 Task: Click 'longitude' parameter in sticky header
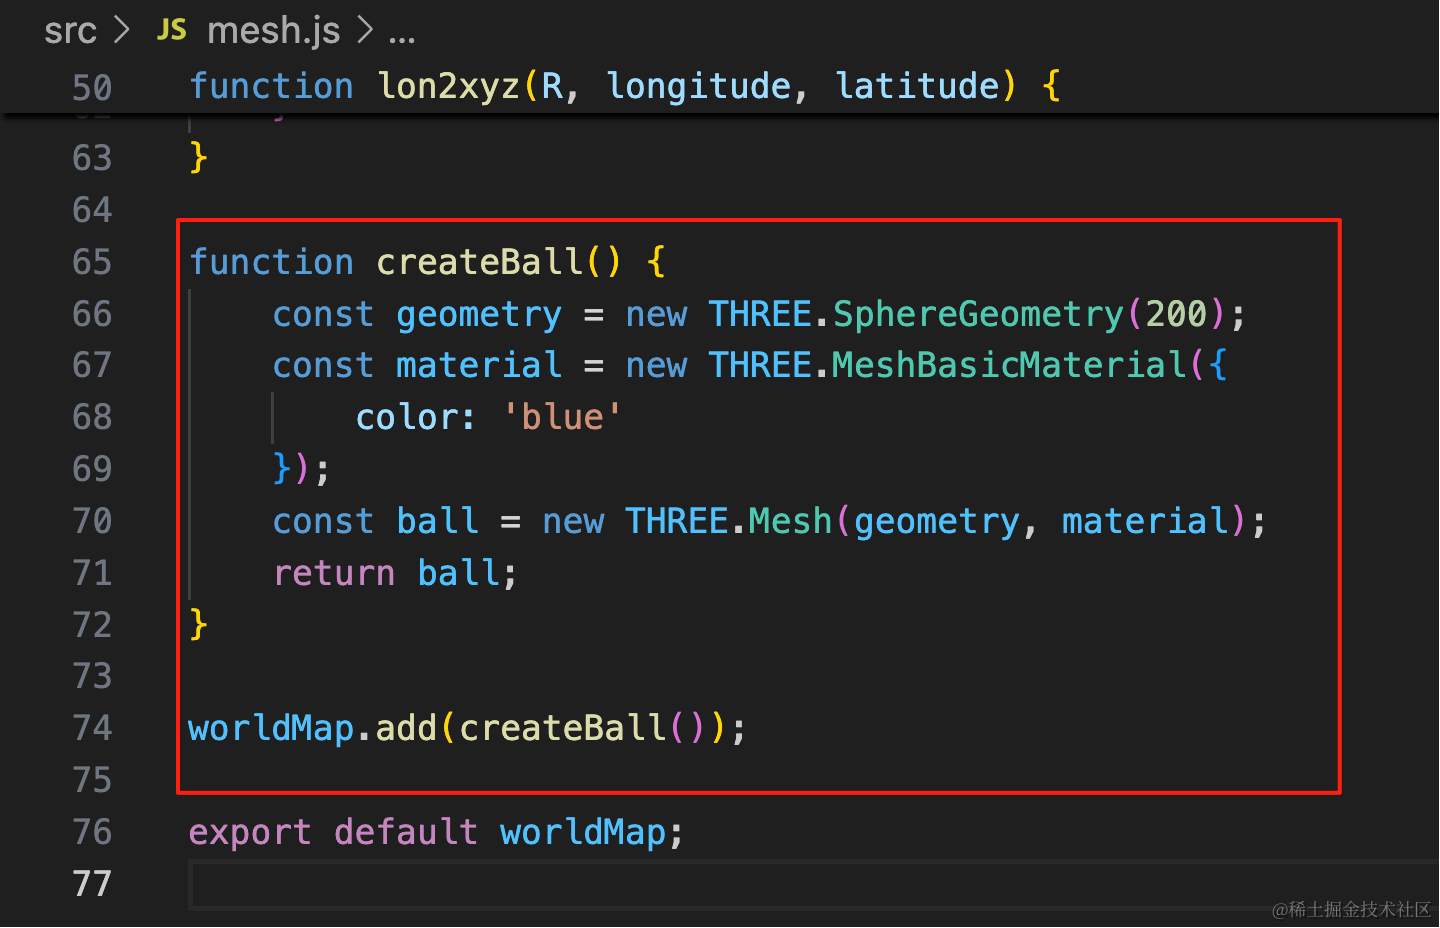tap(698, 86)
